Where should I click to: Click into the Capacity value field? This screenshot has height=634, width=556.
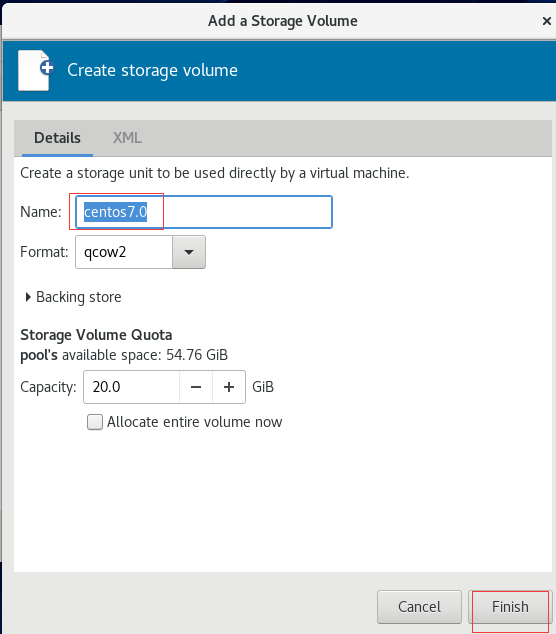[x=131, y=387]
